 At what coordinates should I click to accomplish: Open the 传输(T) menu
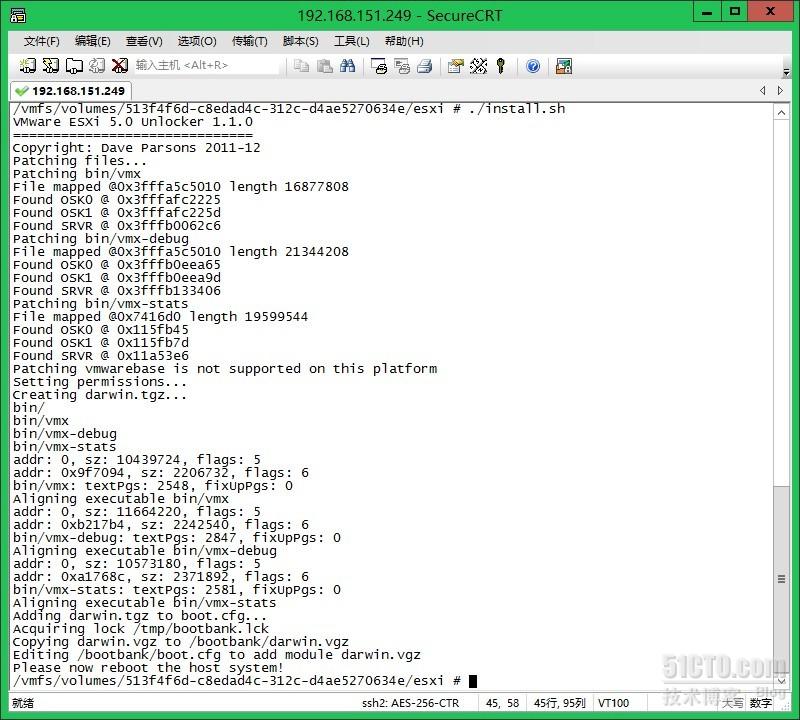click(x=249, y=41)
